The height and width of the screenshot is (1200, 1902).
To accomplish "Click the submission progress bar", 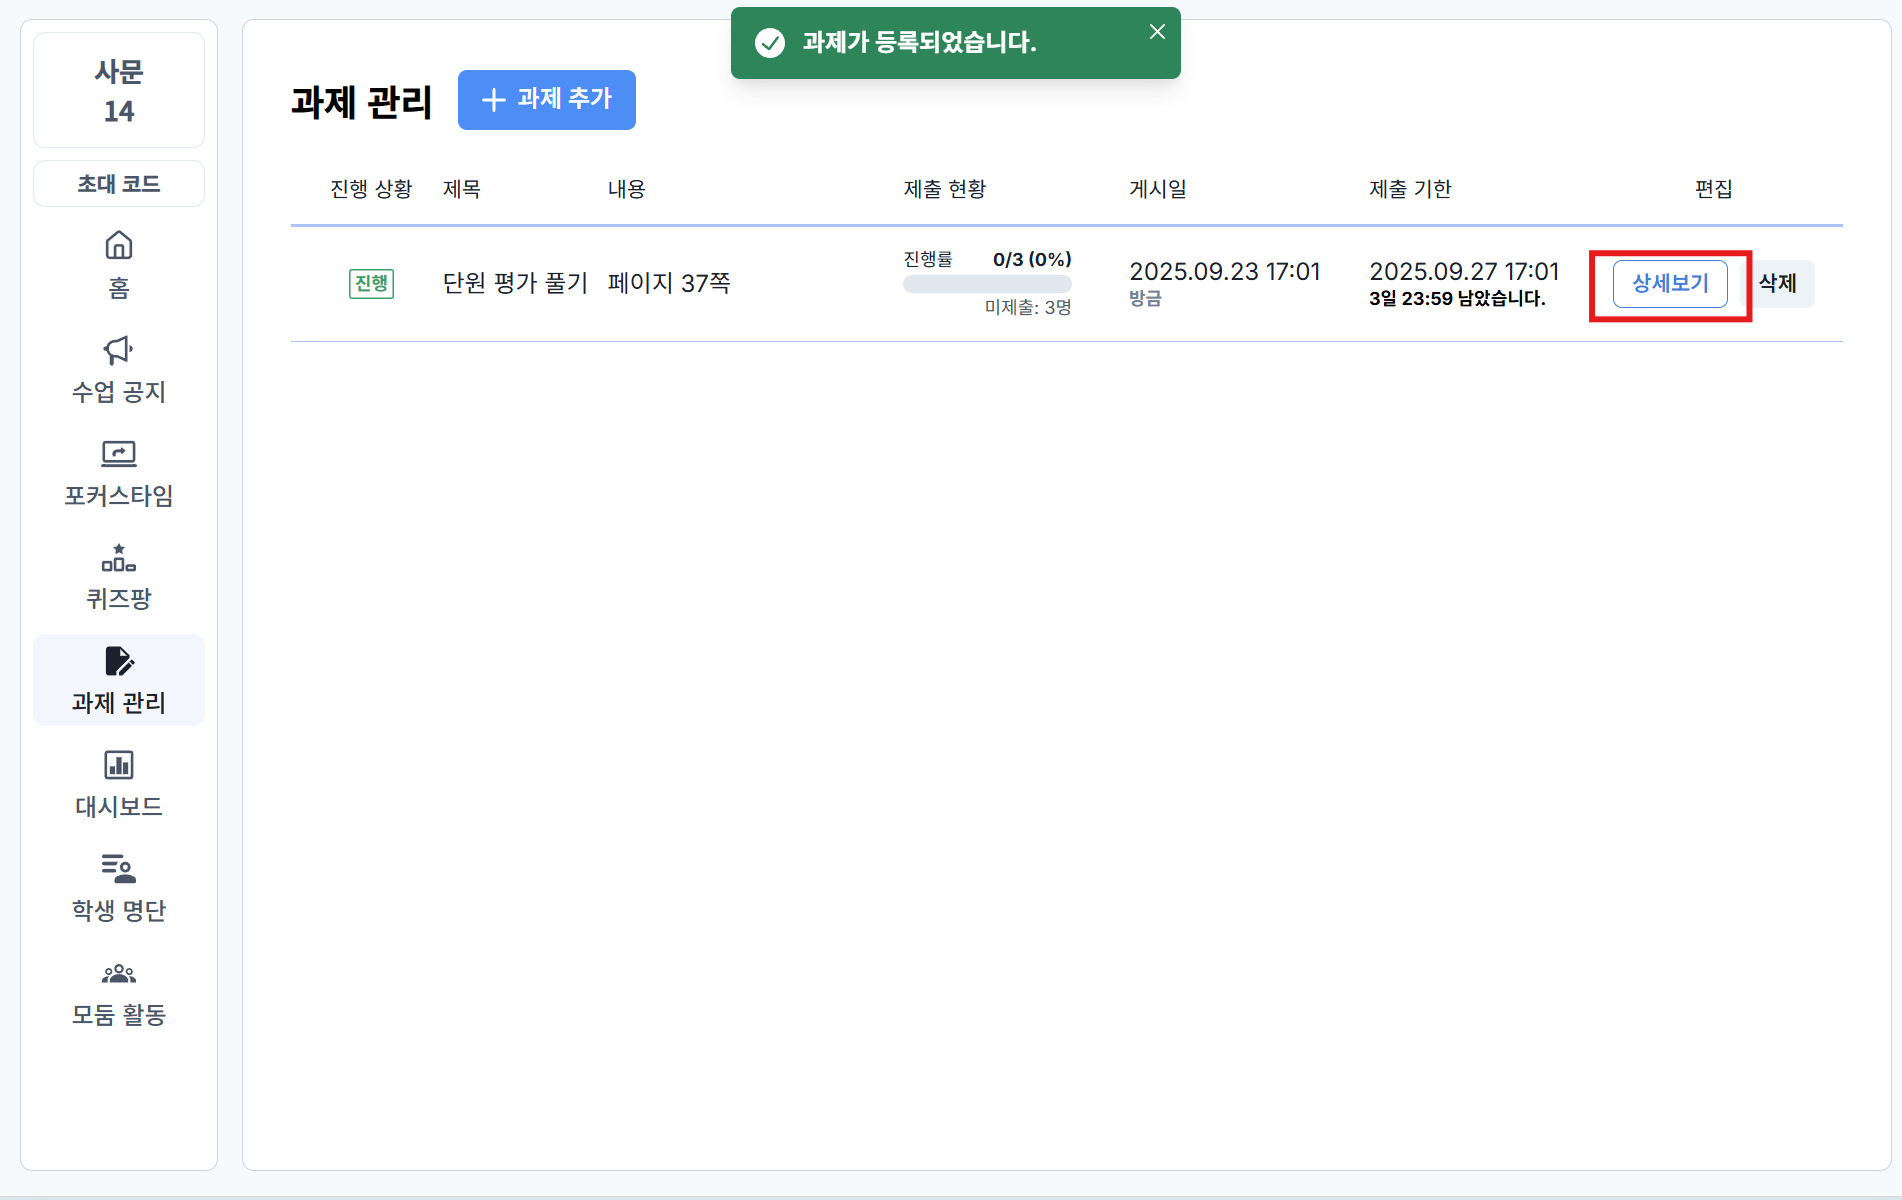I will 987,284.
